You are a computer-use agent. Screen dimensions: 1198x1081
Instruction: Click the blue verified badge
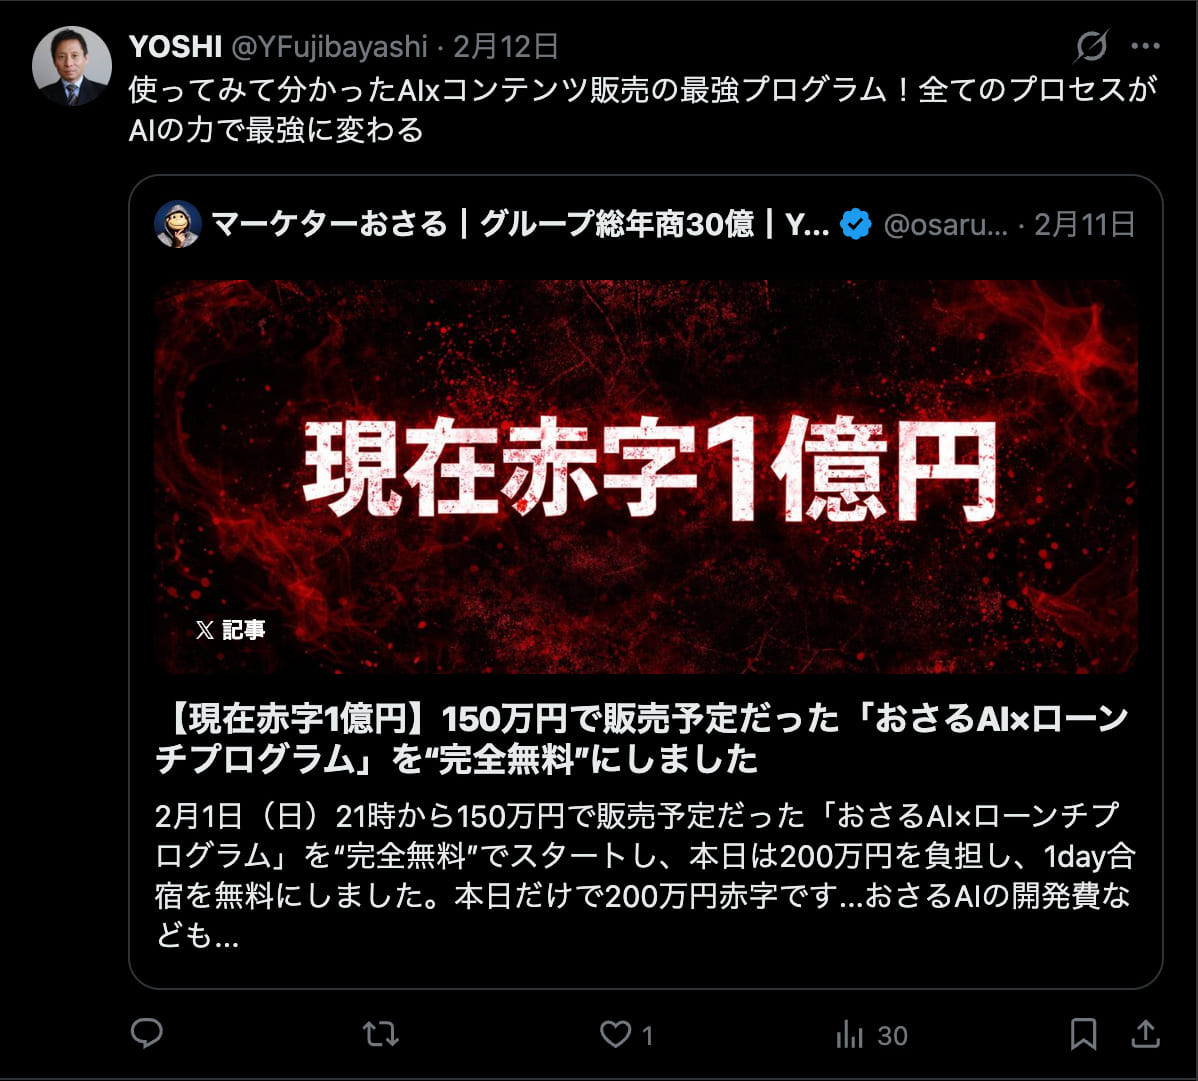click(856, 225)
